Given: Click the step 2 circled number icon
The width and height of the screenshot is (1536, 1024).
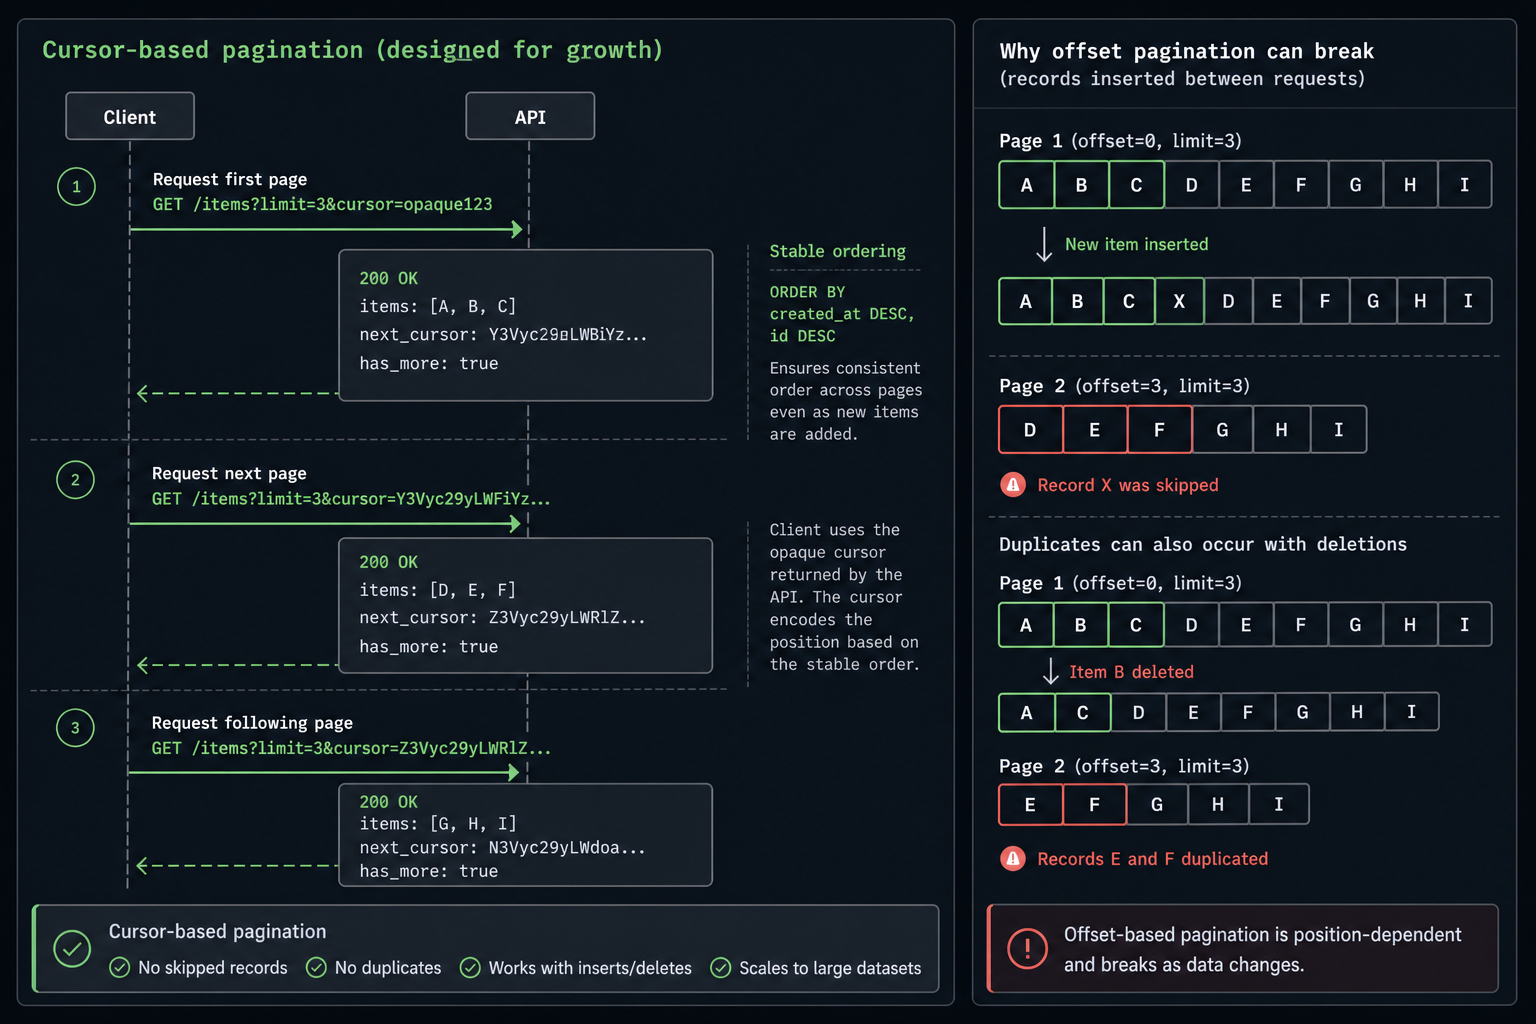Looking at the screenshot, I should tap(75, 480).
